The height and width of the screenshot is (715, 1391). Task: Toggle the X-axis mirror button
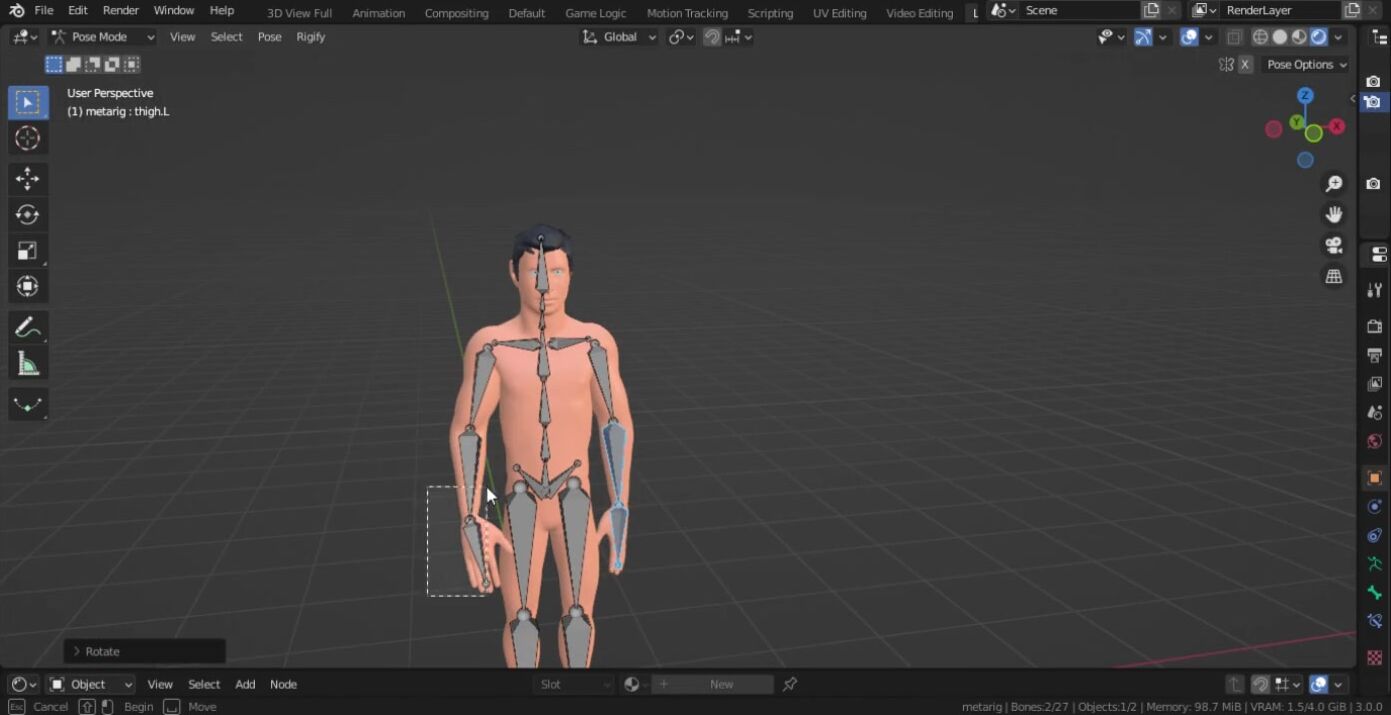(x=1245, y=64)
